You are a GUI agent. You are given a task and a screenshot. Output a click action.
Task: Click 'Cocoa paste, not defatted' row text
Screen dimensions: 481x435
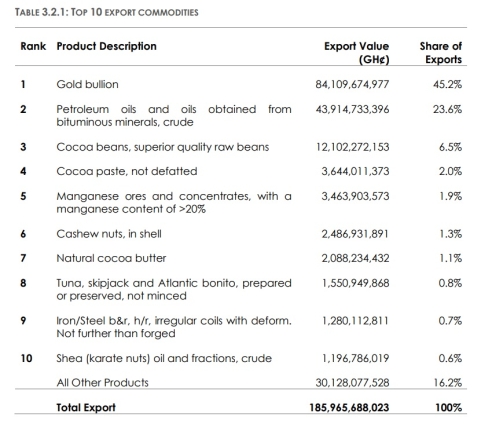tap(127, 171)
